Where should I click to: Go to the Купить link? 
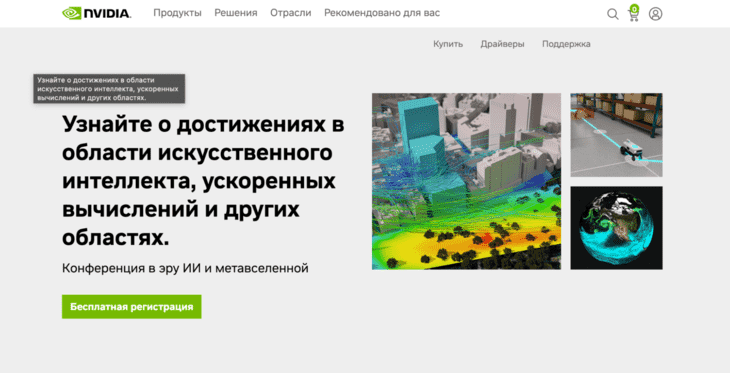point(448,44)
